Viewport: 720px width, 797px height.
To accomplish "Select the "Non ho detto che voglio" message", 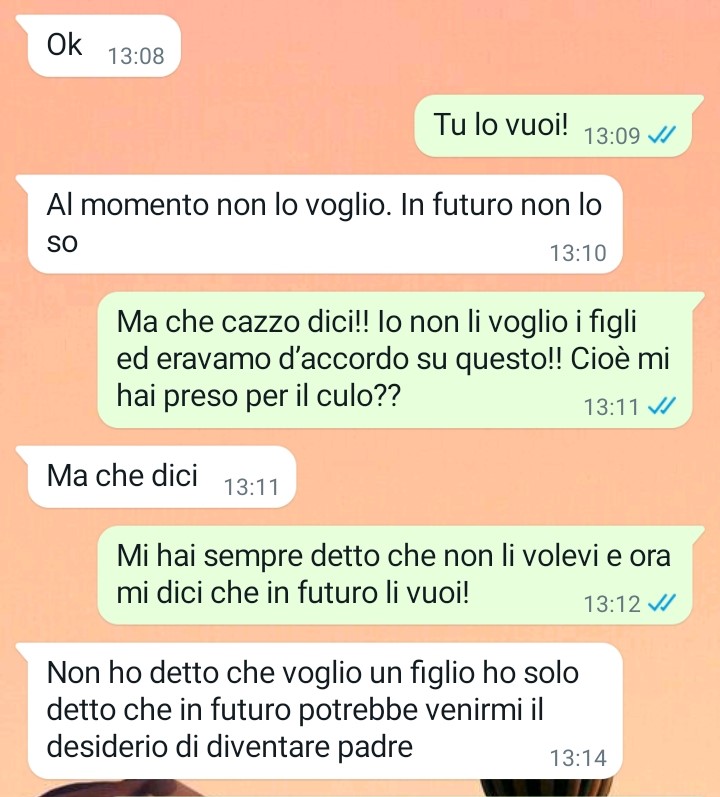I will [x=325, y=711].
